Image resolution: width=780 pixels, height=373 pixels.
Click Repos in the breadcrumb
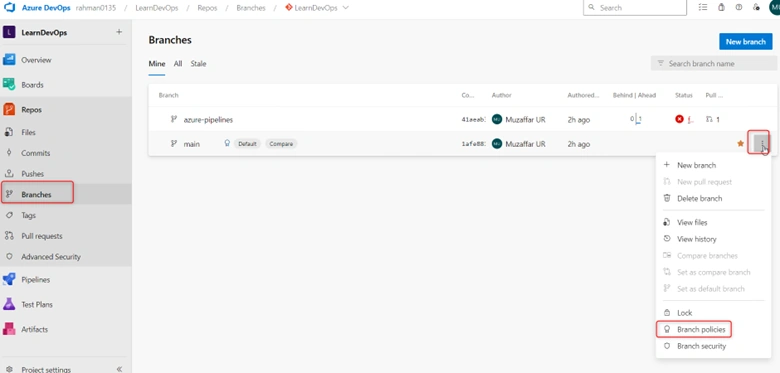[207, 8]
